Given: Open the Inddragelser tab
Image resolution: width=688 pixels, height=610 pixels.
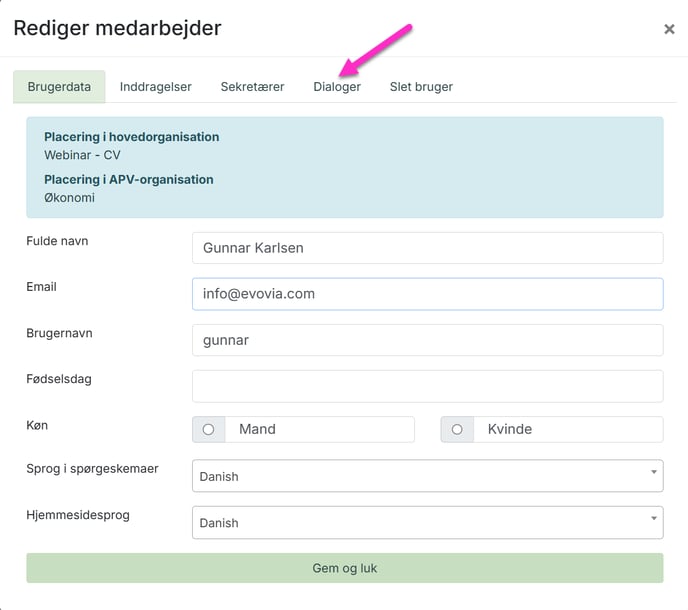Looking at the screenshot, I should click(x=155, y=87).
